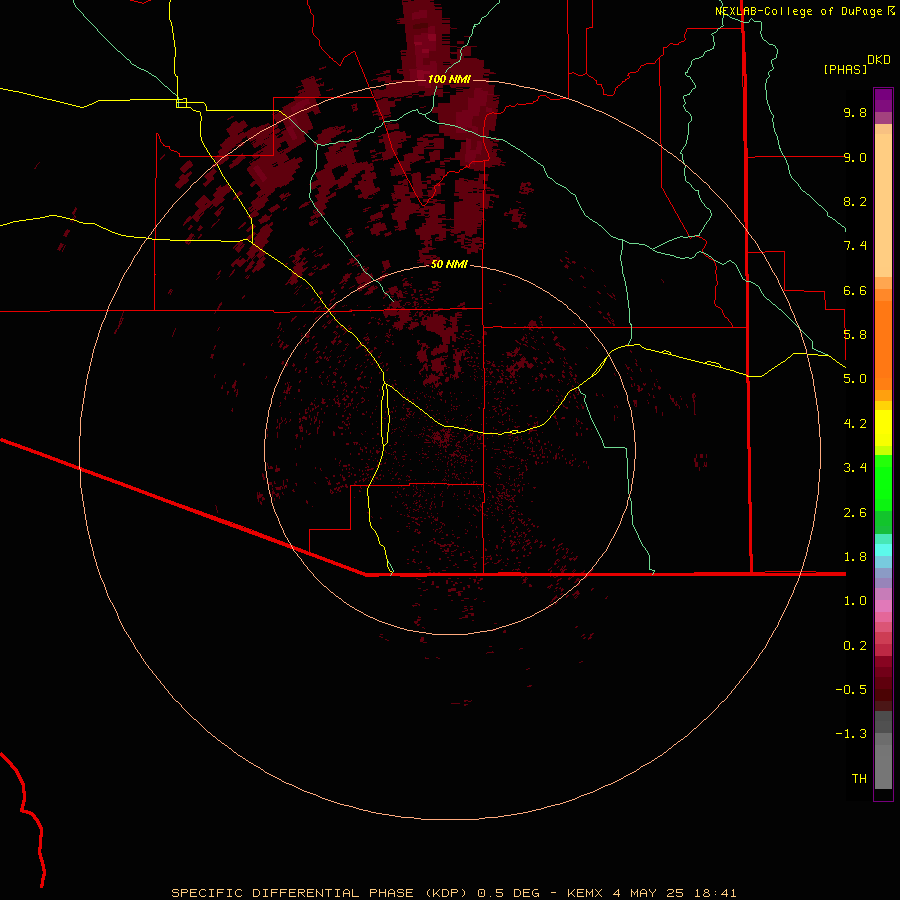Click the orange band of color bar

coord(883,345)
